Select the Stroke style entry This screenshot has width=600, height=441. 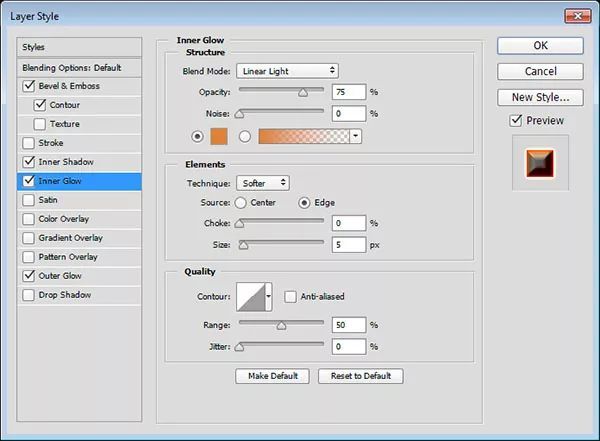[79, 143]
